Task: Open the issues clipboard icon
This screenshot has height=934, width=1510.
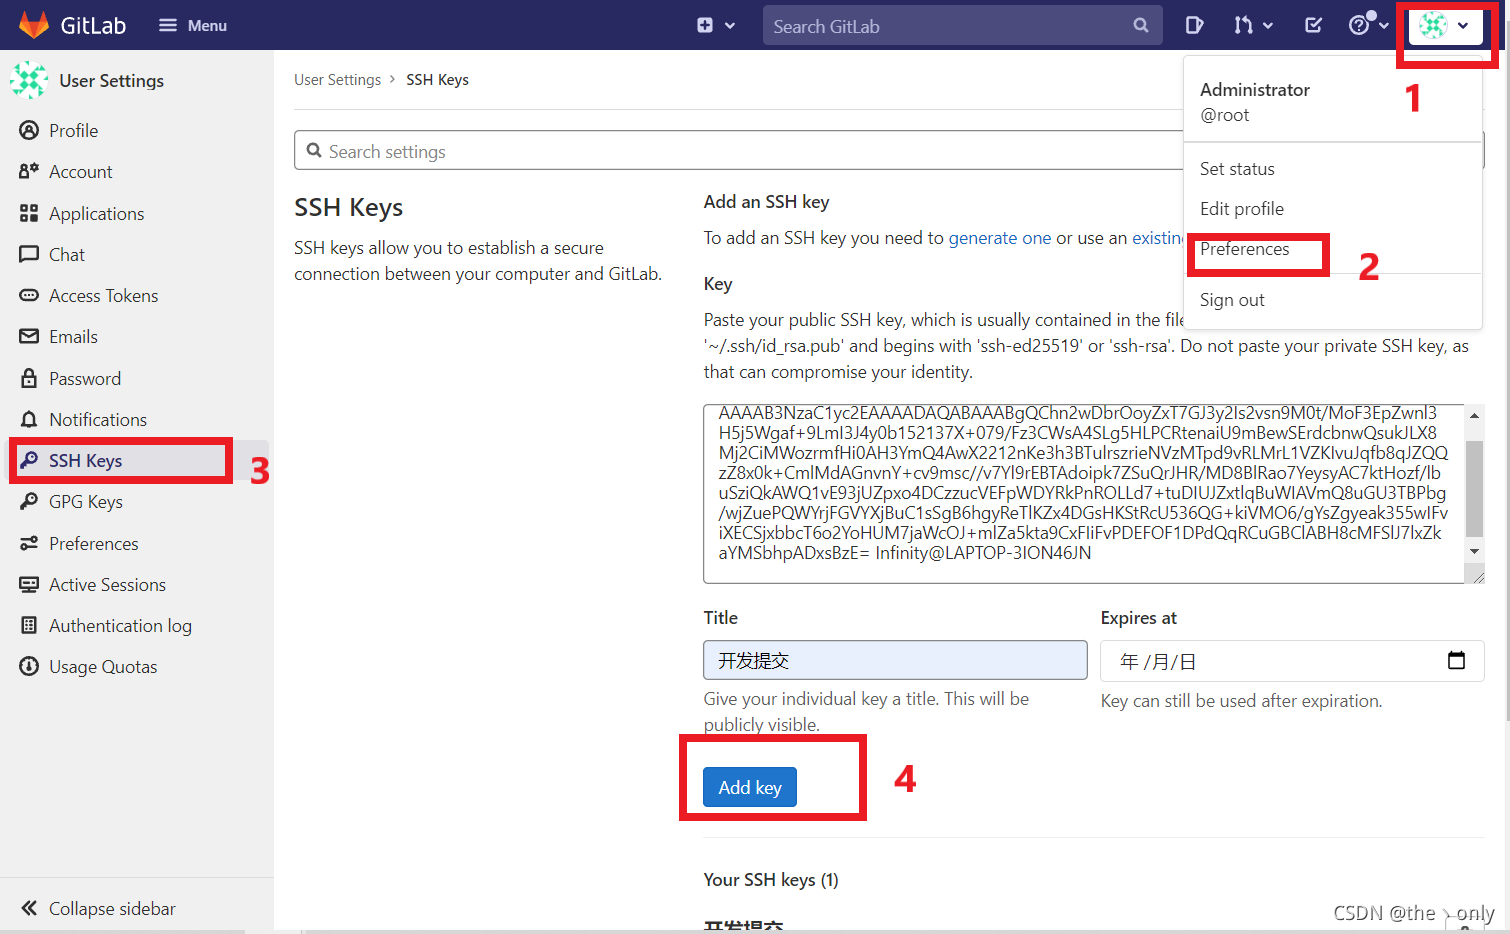Action: (x=1194, y=24)
